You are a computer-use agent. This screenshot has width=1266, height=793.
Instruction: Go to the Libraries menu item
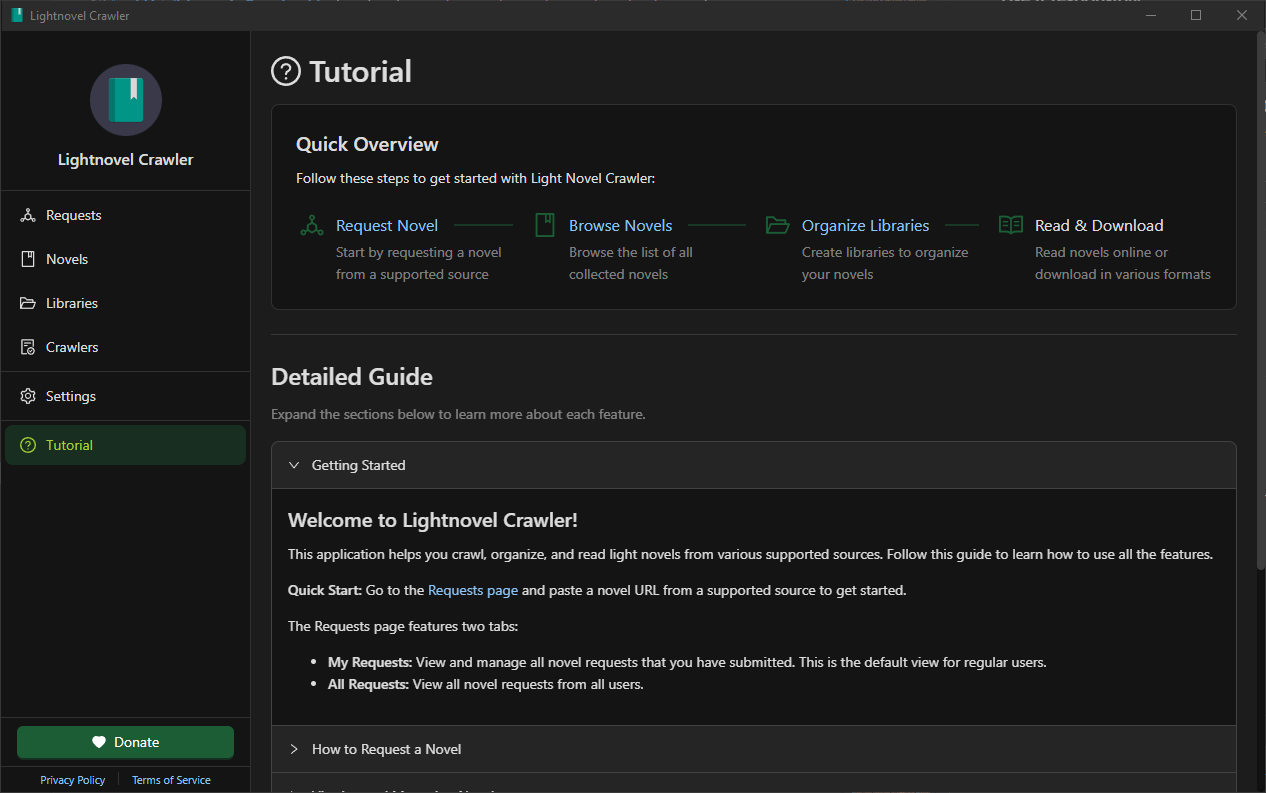(x=125, y=303)
